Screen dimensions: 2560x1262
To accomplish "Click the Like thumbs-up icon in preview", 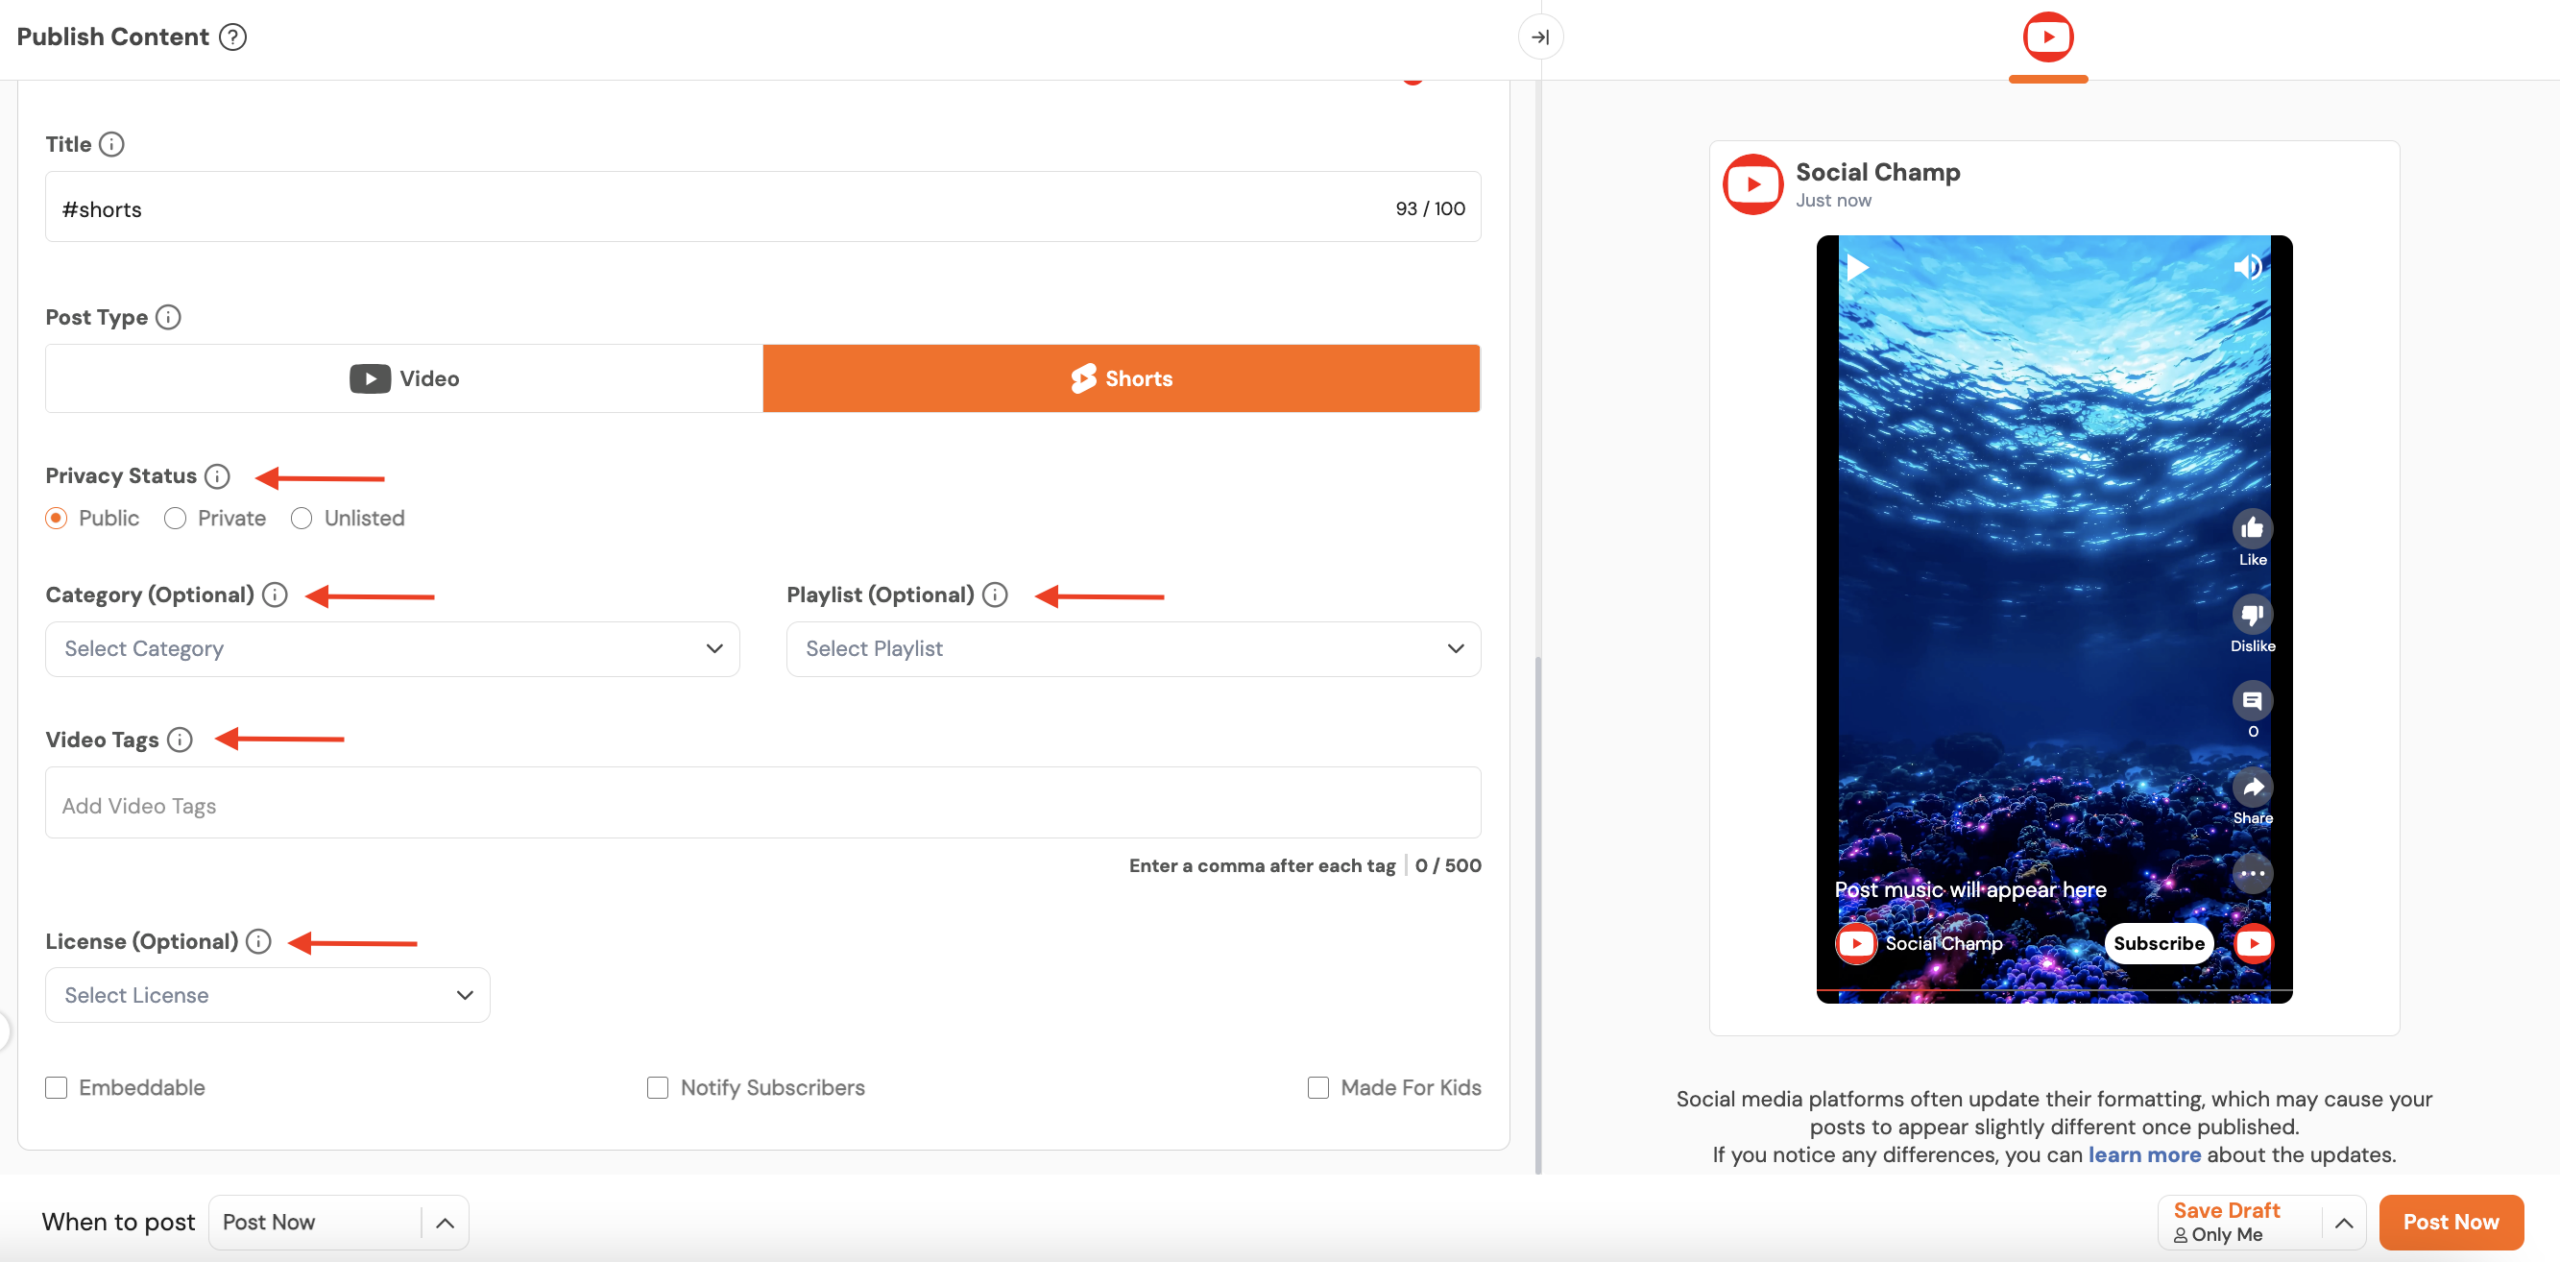I will click(2252, 529).
